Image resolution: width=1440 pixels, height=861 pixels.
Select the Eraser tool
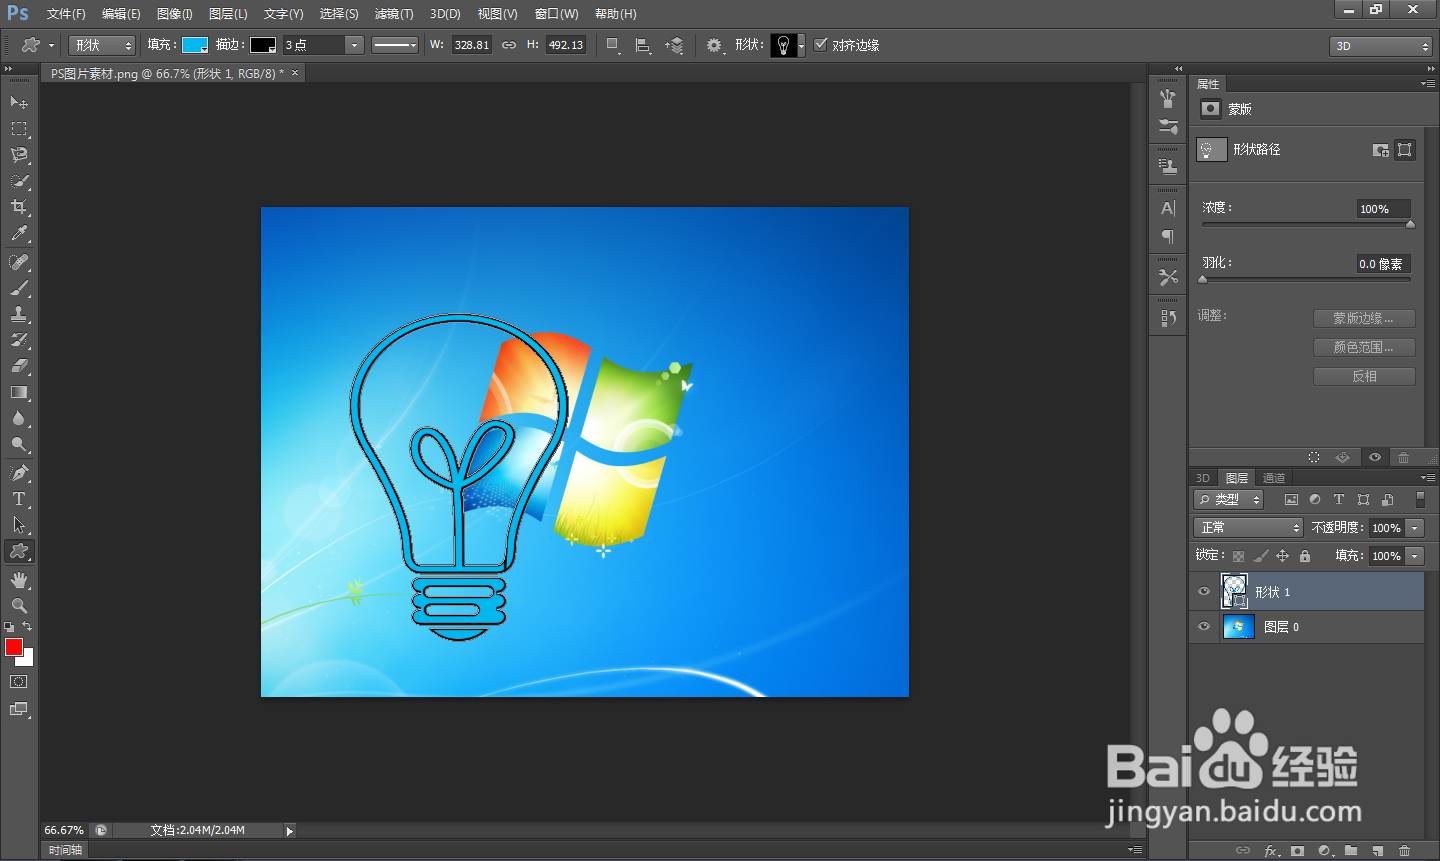coord(19,366)
